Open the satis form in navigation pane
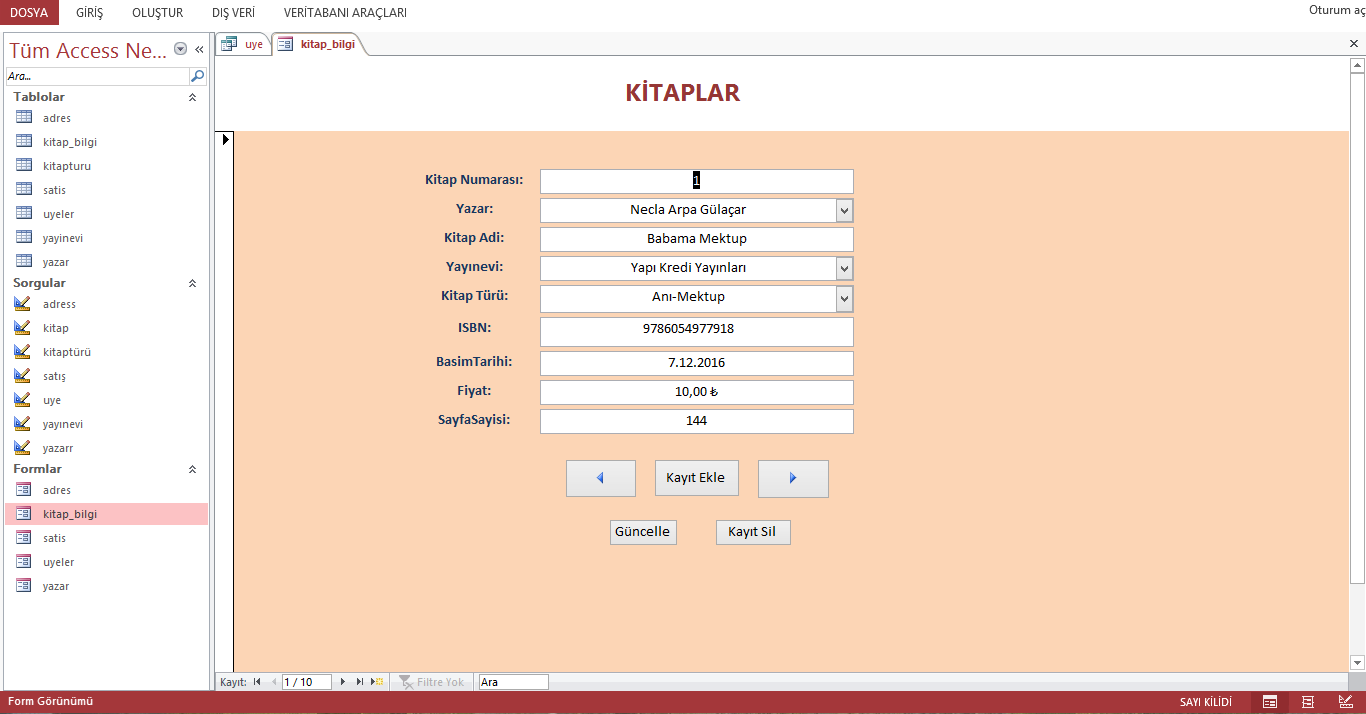 point(54,538)
